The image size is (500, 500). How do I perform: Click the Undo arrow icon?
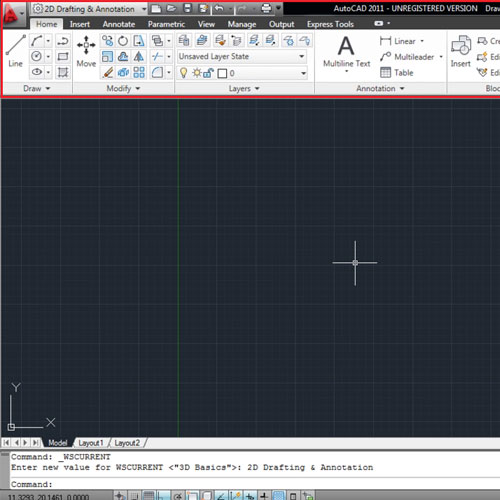(219, 8)
